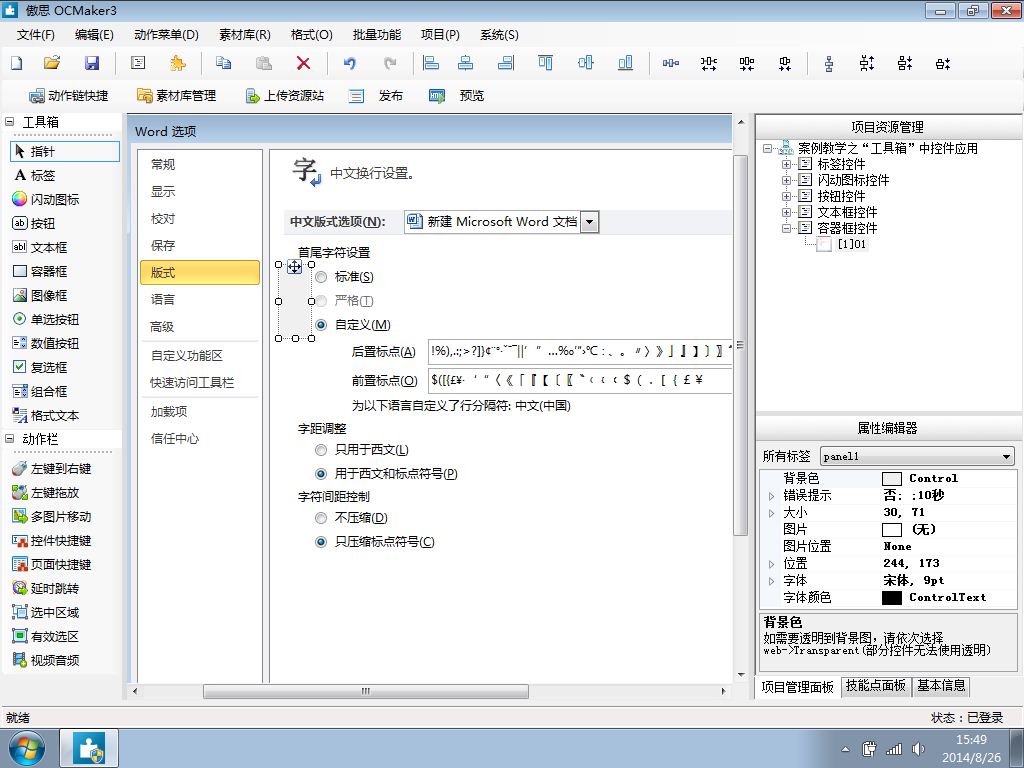Image resolution: width=1024 pixels, height=768 pixels.
Task: Select the 图像框 image box tool
Action: (x=40, y=296)
